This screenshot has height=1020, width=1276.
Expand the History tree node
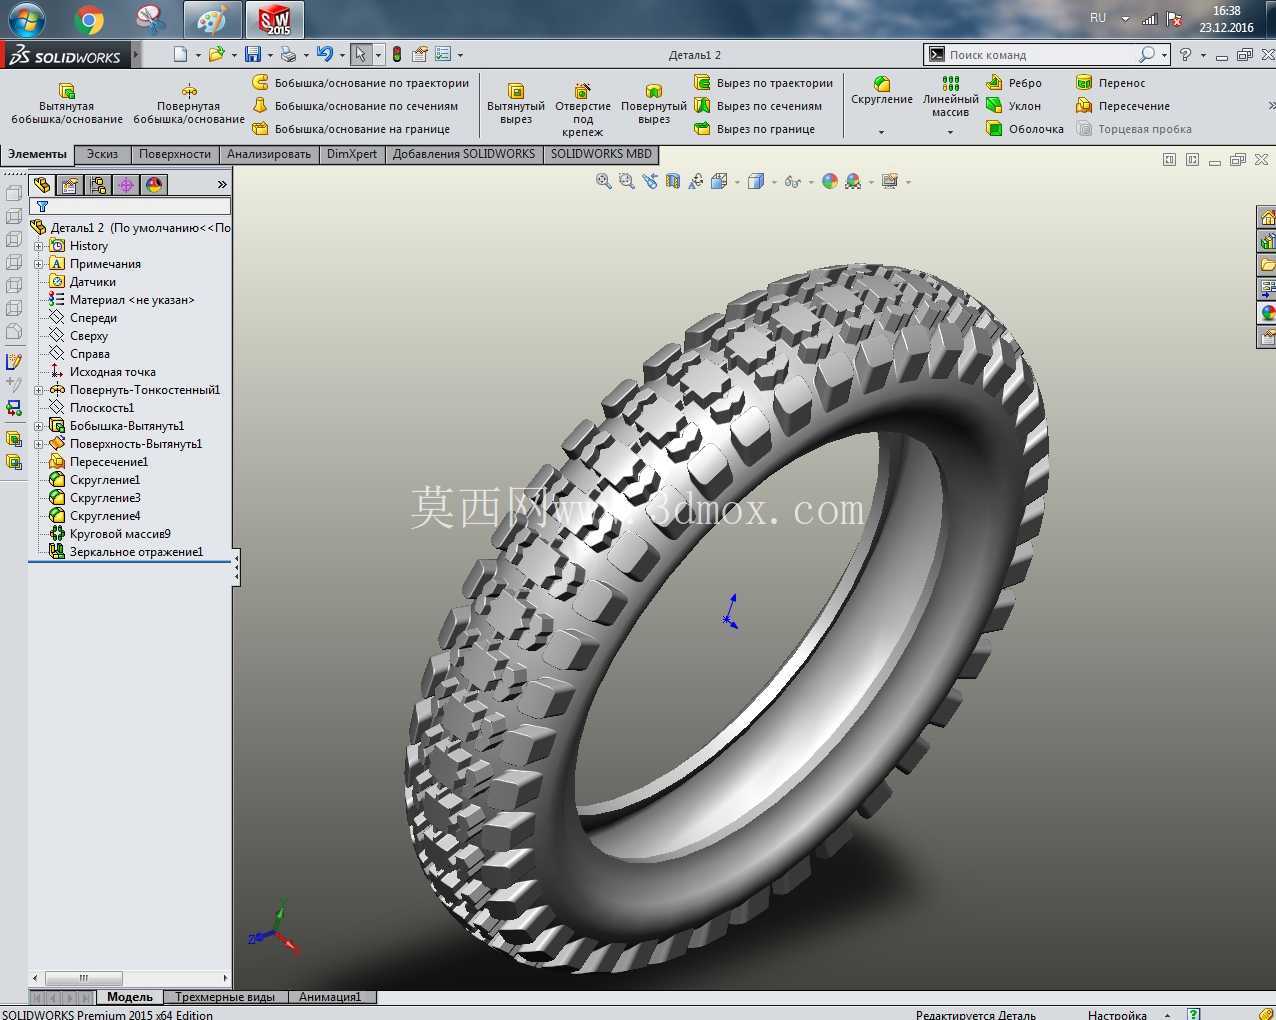pyautogui.click(x=38, y=246)
